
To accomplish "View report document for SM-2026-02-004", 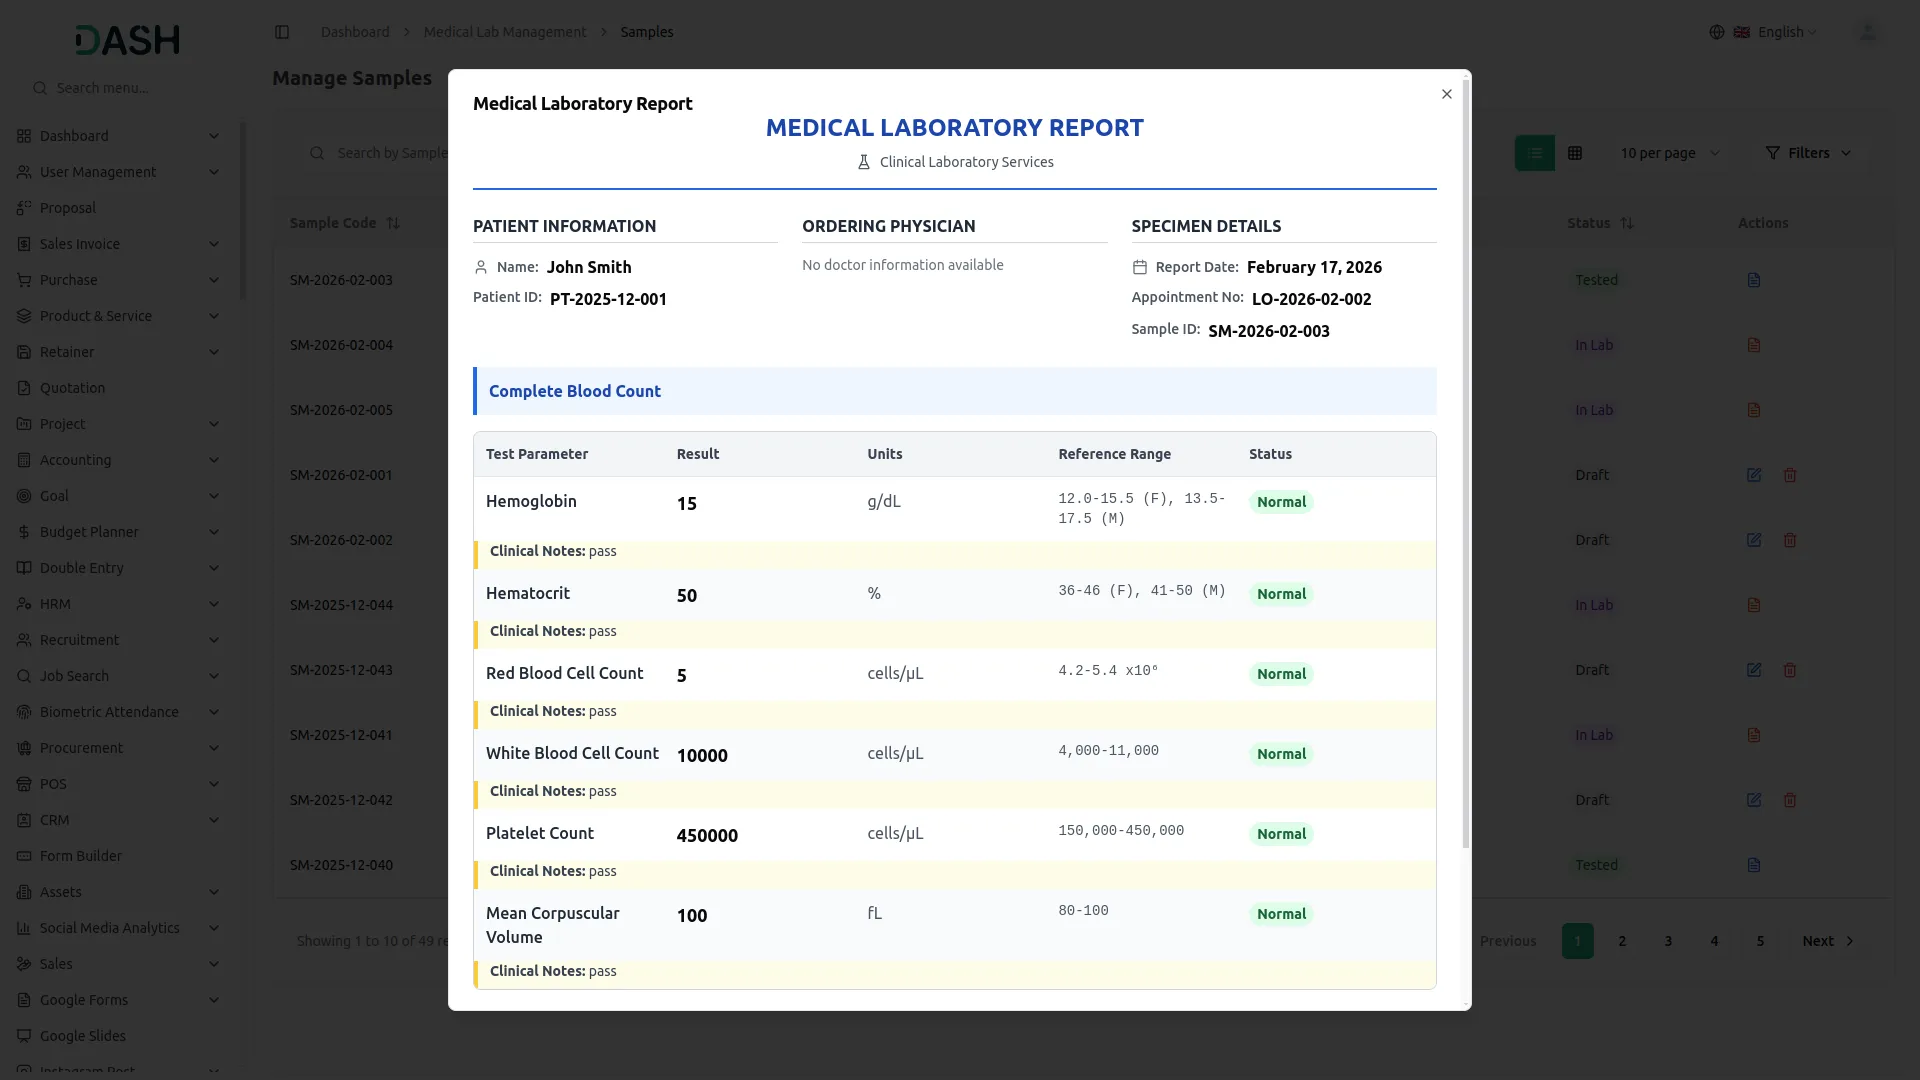I will click(x=1753, y=344).
